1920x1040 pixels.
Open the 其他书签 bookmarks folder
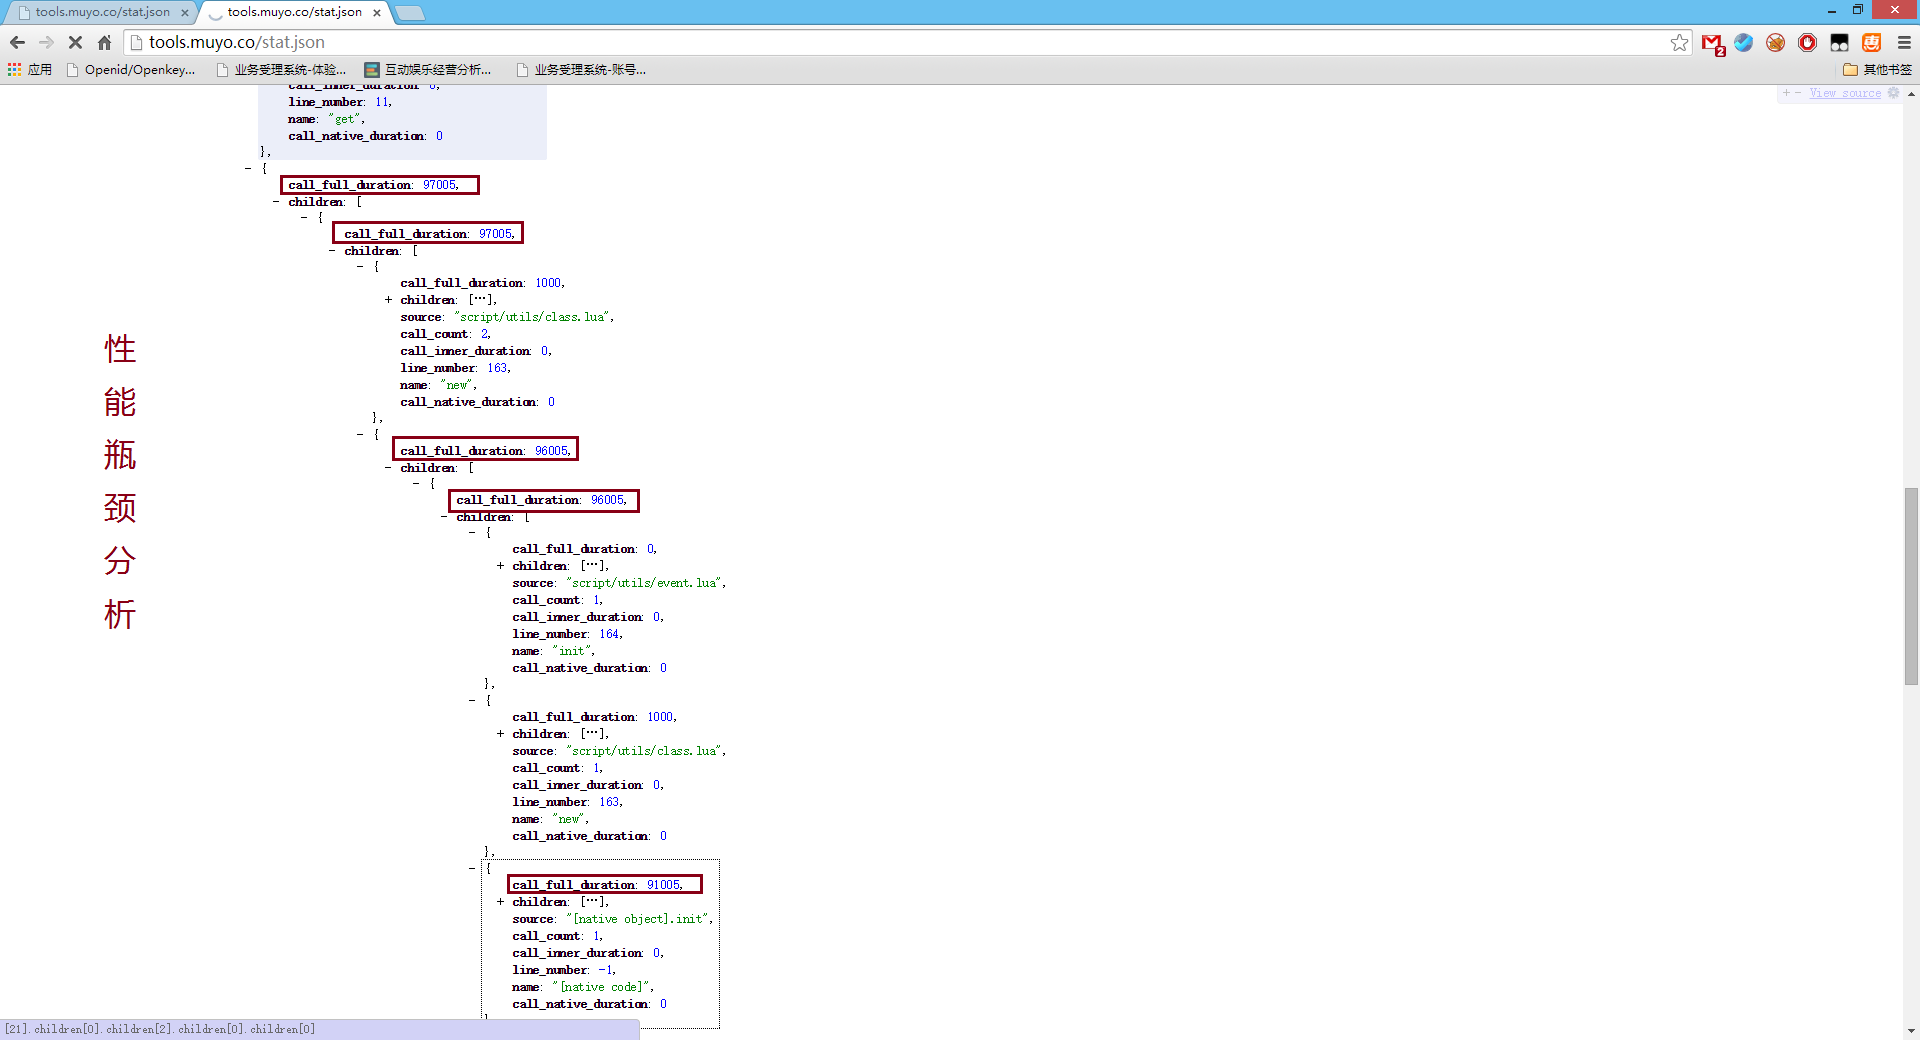click(1877, 69)
